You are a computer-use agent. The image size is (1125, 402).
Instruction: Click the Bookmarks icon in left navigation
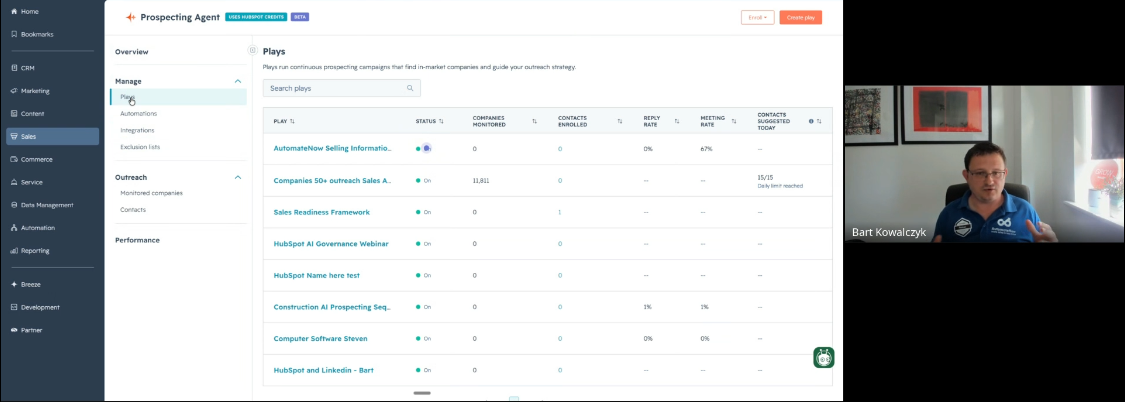tap(14, 34)
